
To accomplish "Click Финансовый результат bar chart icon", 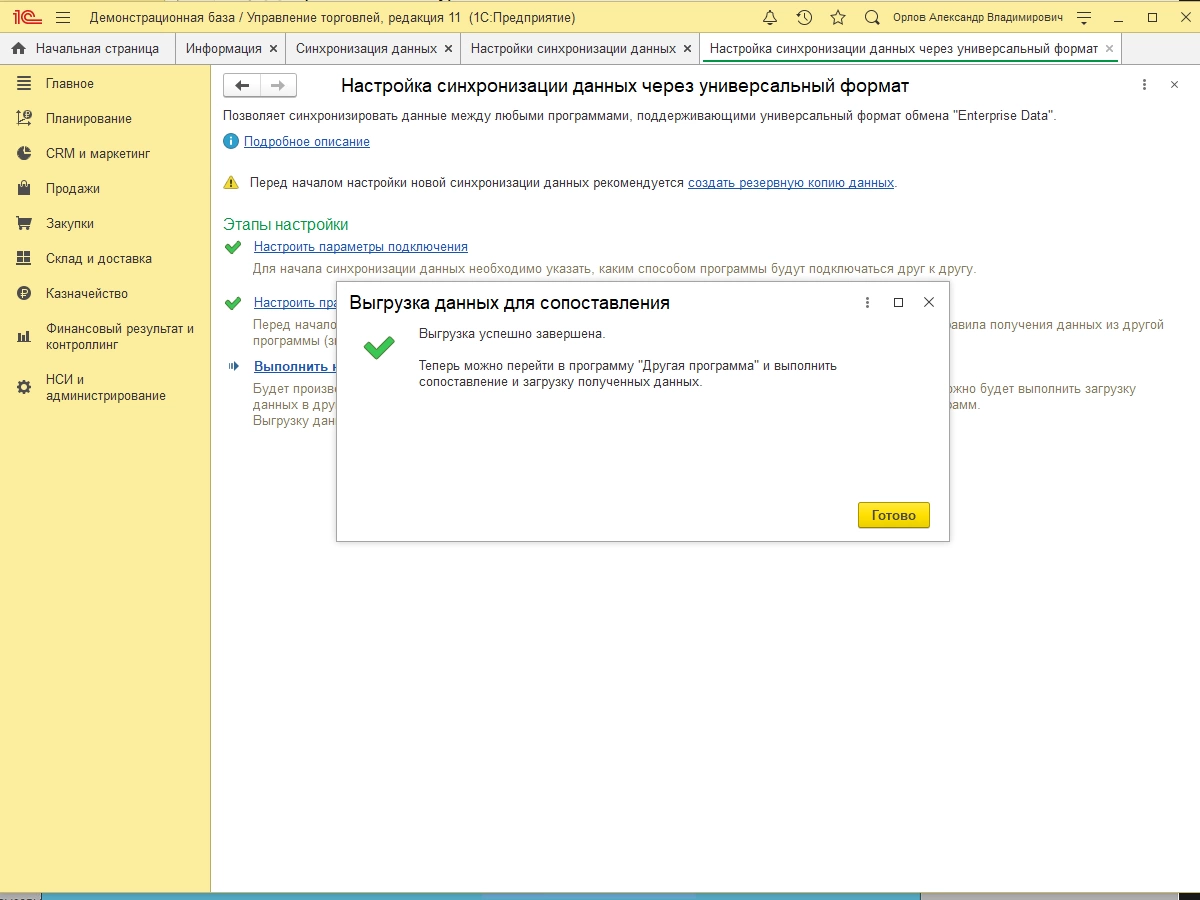I will tap(24, 336).
